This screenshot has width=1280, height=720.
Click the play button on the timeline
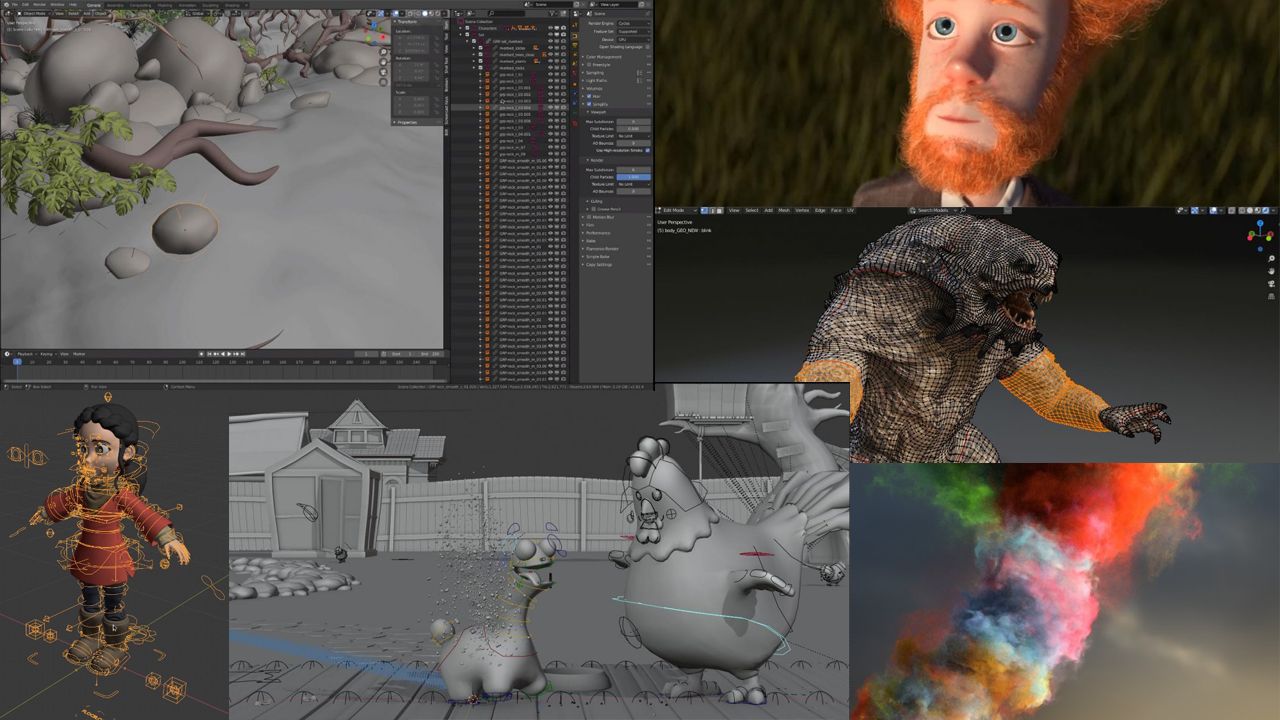coord(229,354)
